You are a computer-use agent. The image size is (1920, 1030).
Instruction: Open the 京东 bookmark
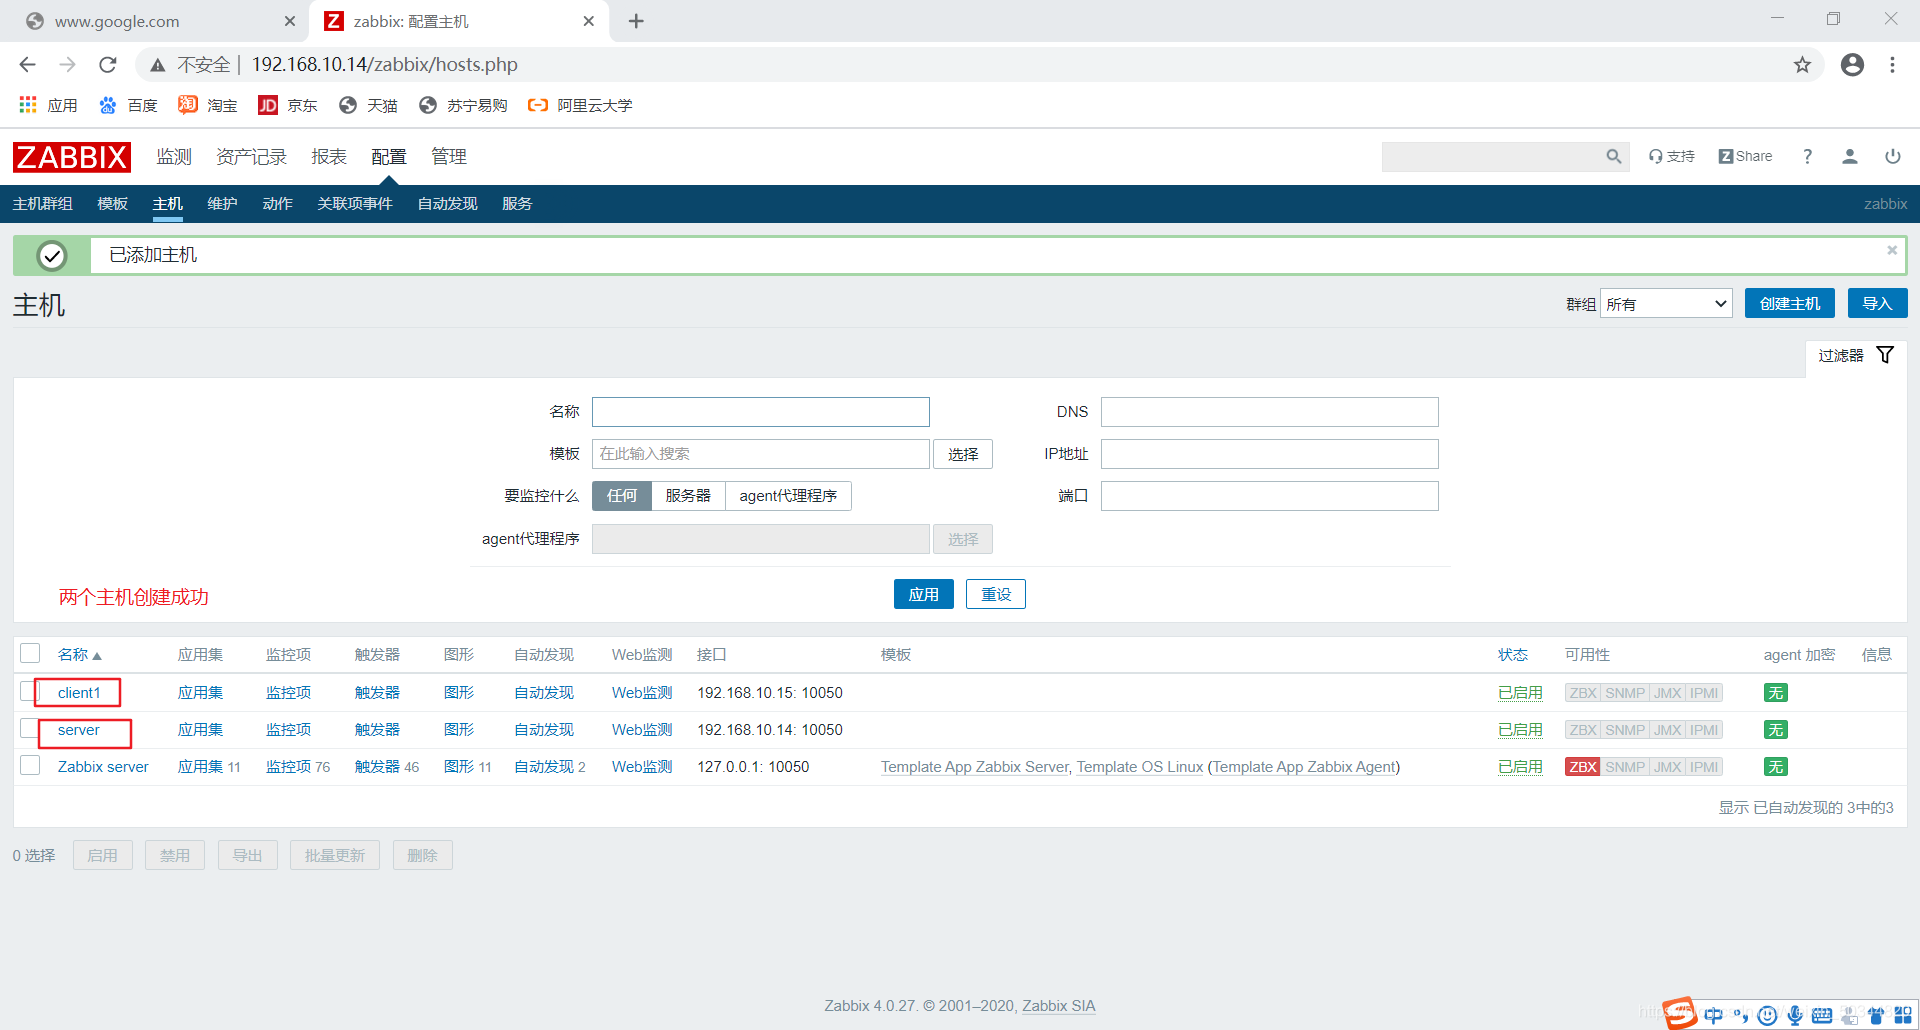point(288,105)
